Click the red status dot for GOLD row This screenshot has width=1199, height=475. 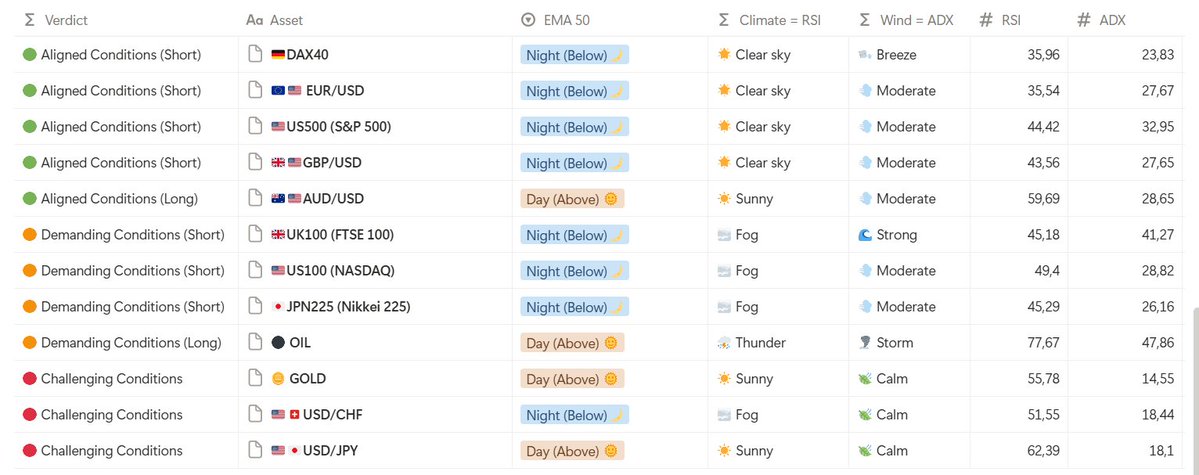(30, 379)
